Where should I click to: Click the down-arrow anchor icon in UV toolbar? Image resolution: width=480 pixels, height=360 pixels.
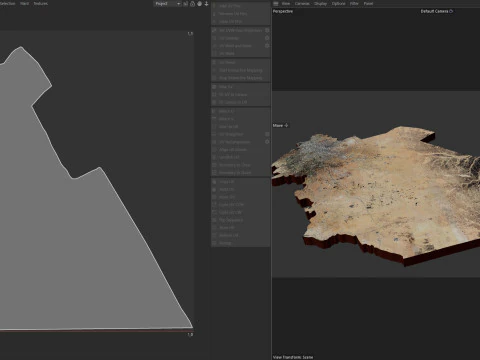(x=206, y=4)
